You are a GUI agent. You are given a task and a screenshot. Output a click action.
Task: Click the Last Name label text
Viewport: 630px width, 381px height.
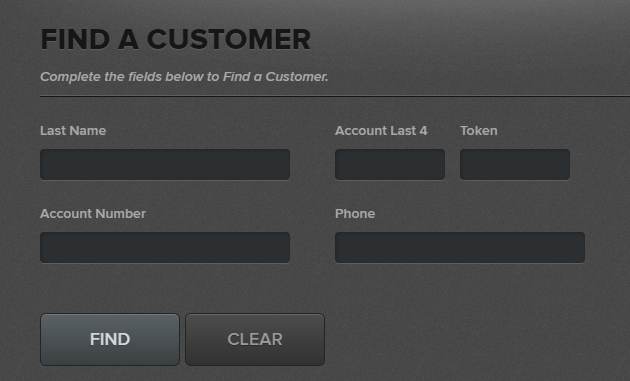73,131
